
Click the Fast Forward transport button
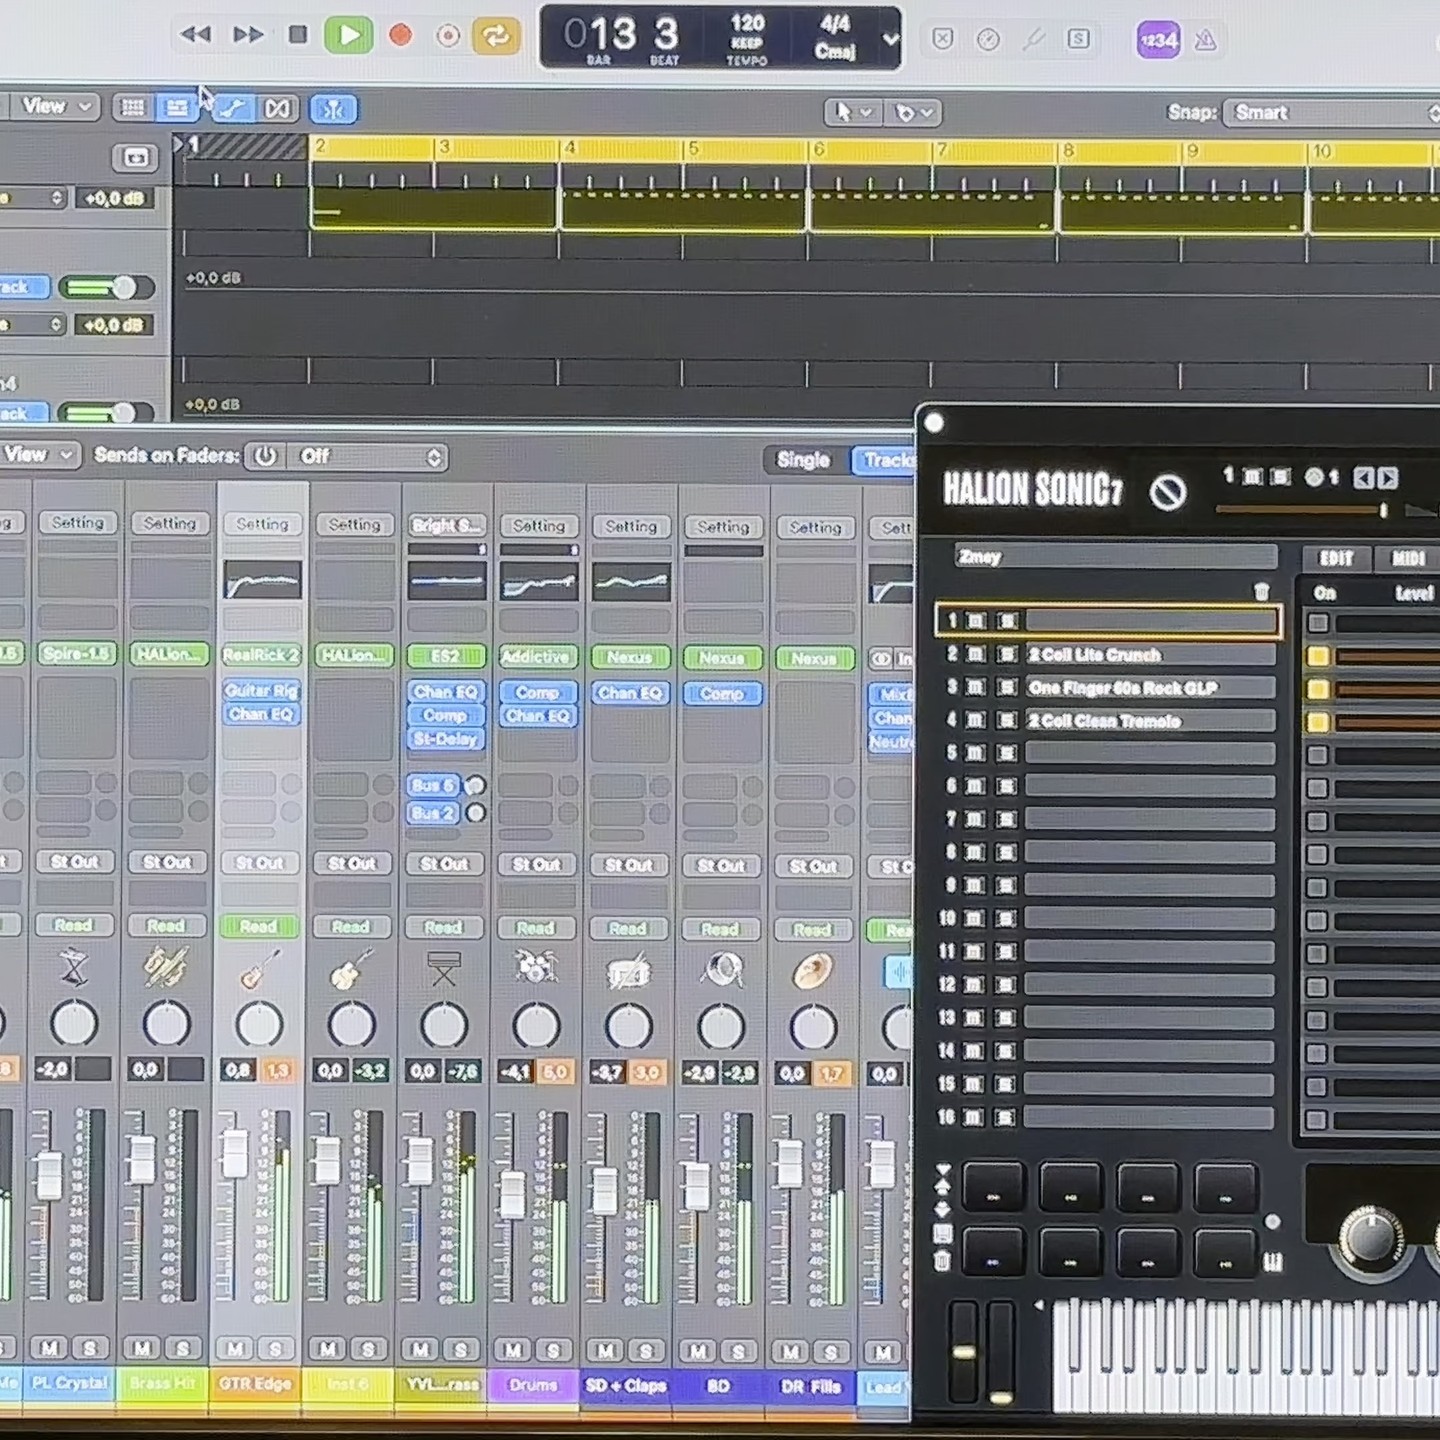(248, 35)
